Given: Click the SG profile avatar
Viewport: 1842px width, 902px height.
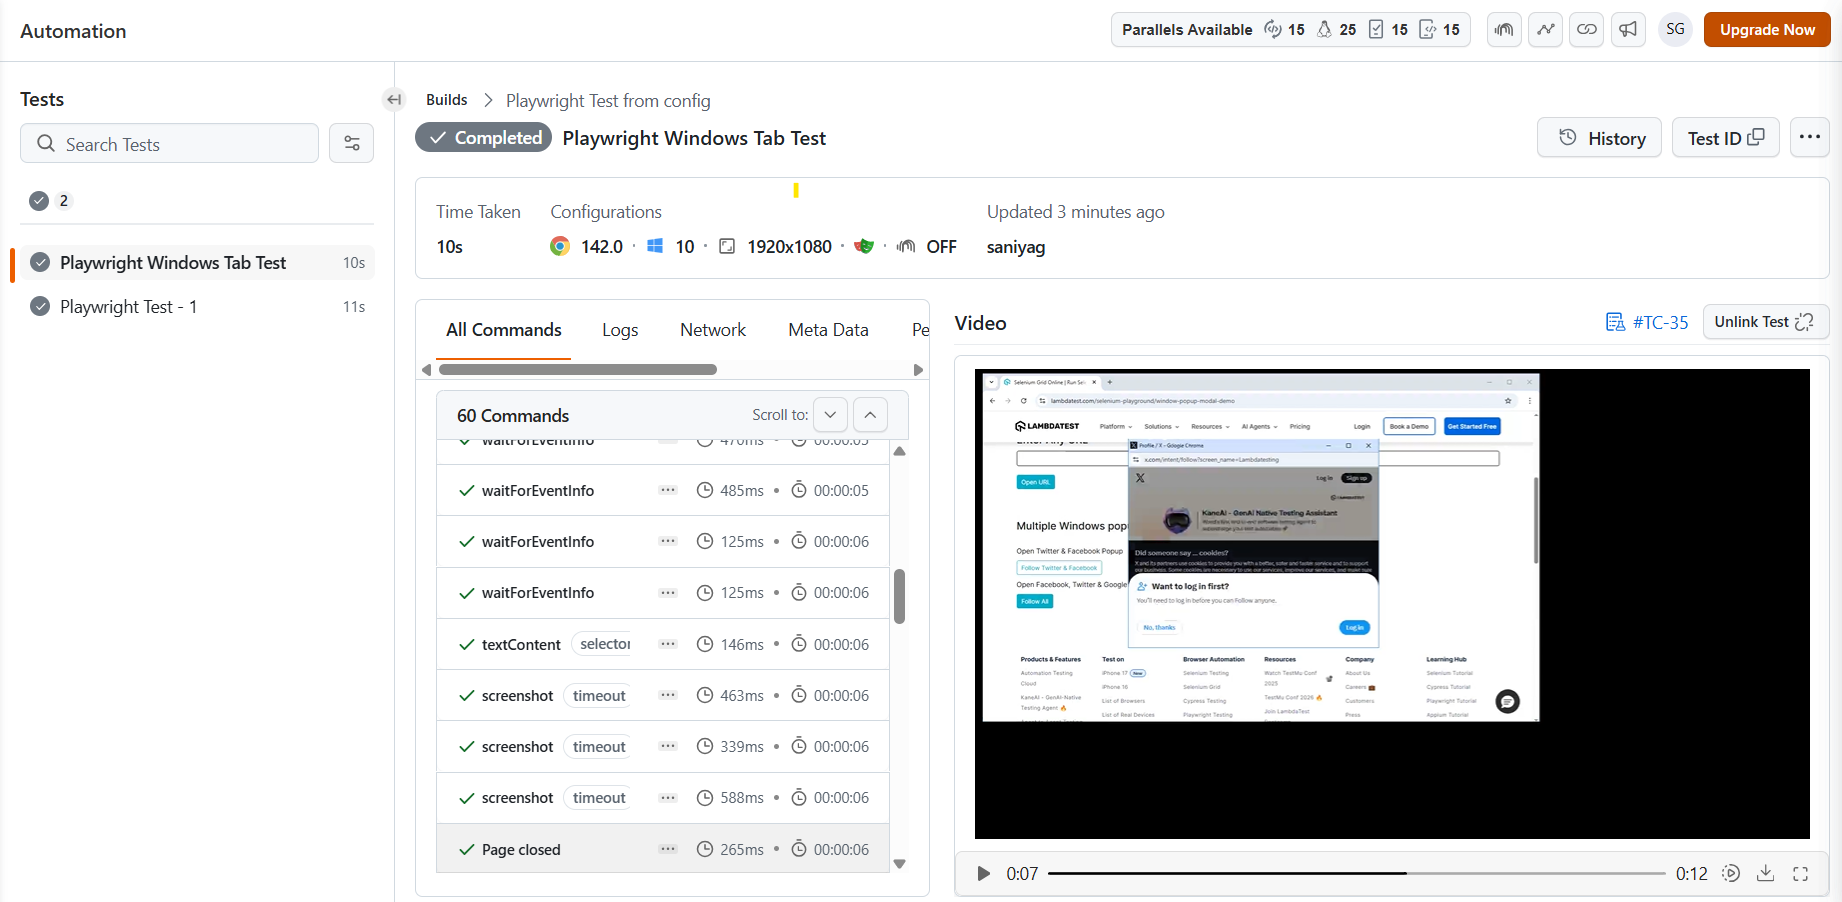Looking at the screenshot, I should [1675, 29].
